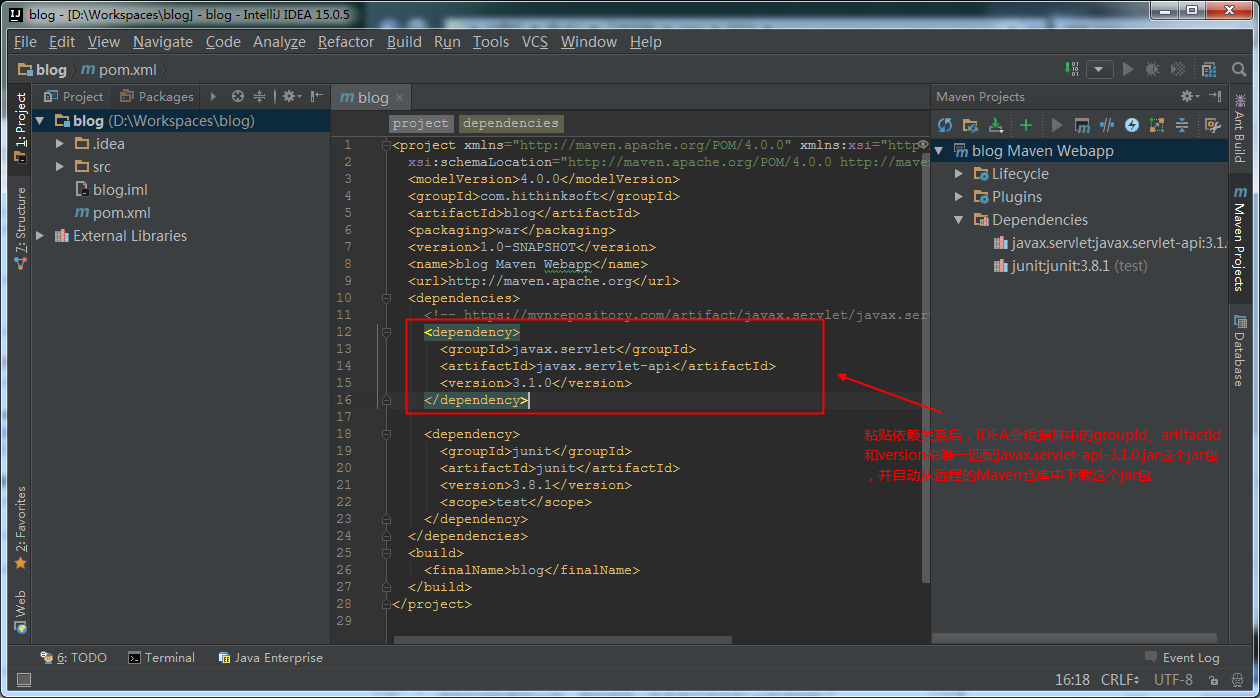Open Project Structure icon in main toolbar
Viewport: 1260px width, 698px height.
[x=1209, y=69]
